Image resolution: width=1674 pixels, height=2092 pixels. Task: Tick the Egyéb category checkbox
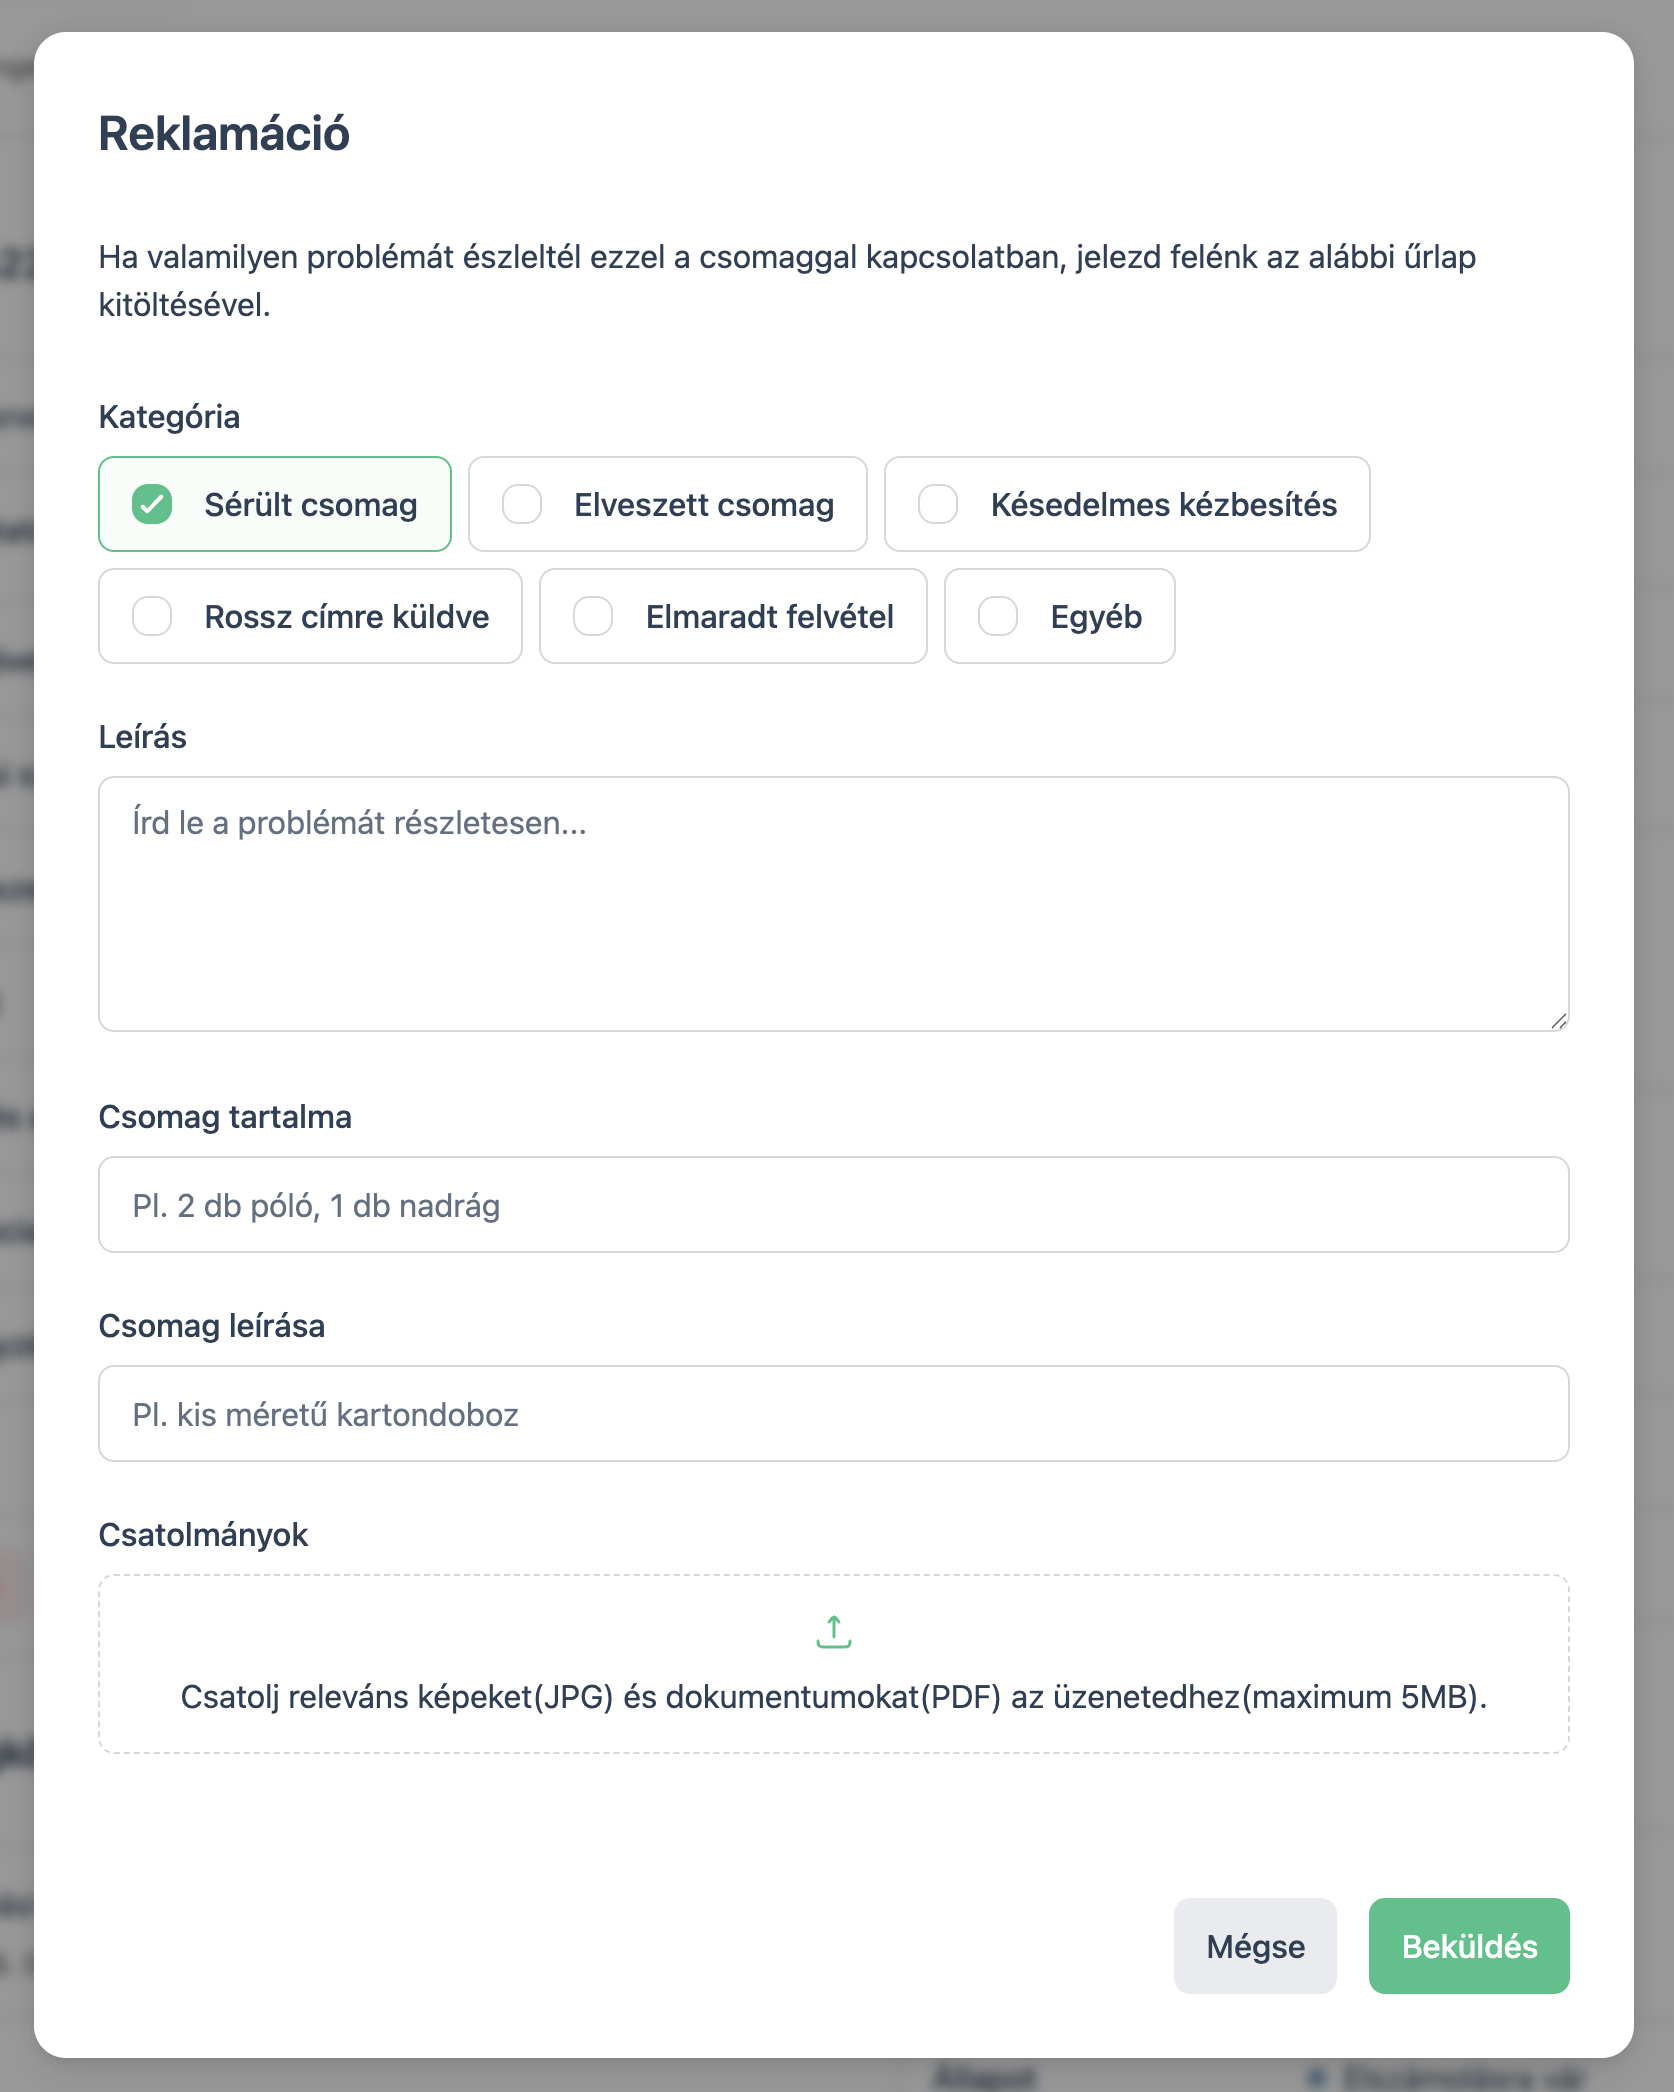click(998, 617)
